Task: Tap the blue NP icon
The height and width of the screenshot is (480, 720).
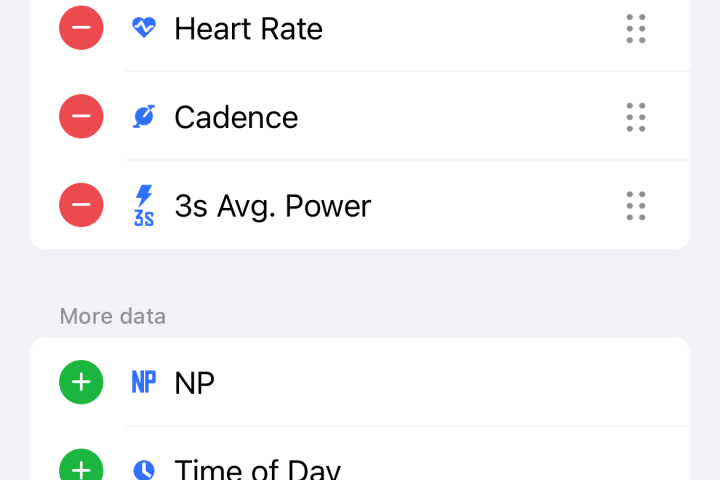Action: (144, 382)
